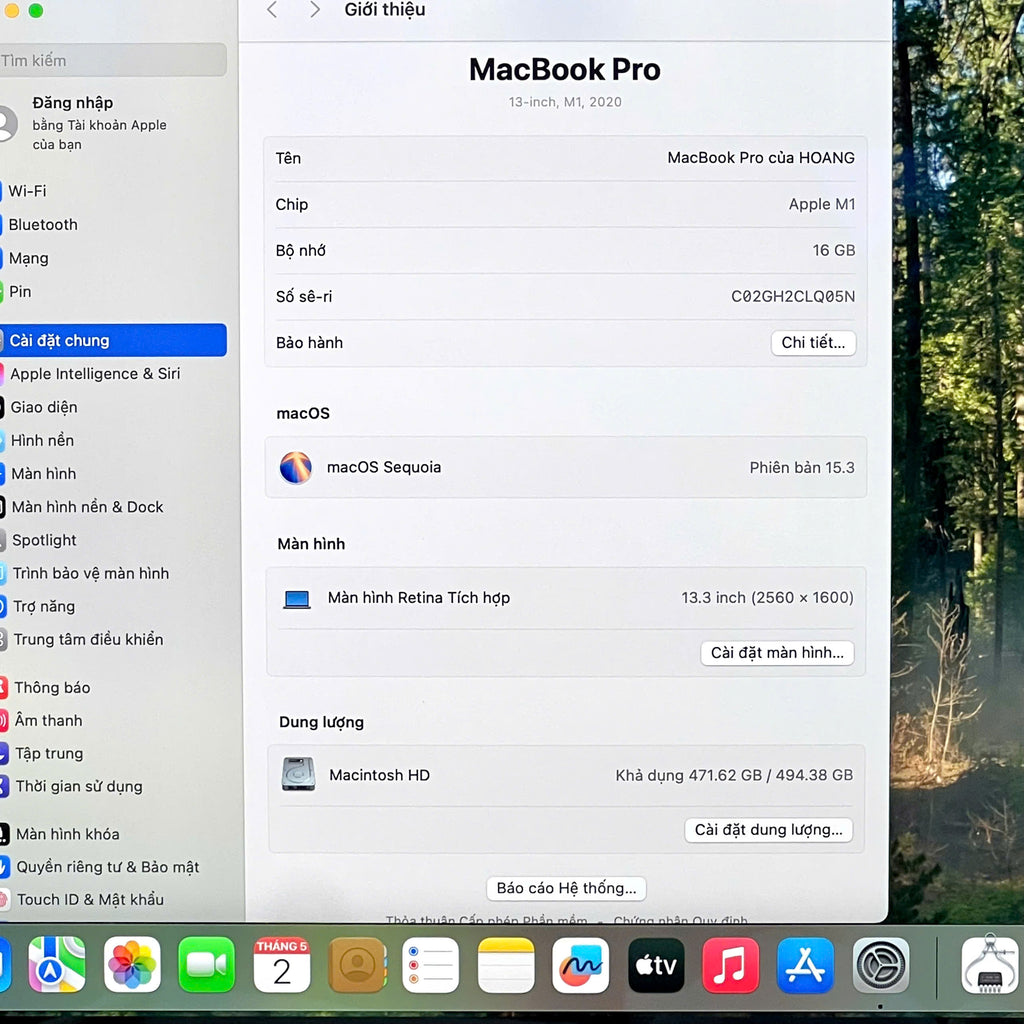Click Cài đặt dung lượng... button
Viewport: 1024px width, 1024px height.
[x=769, y=830]
